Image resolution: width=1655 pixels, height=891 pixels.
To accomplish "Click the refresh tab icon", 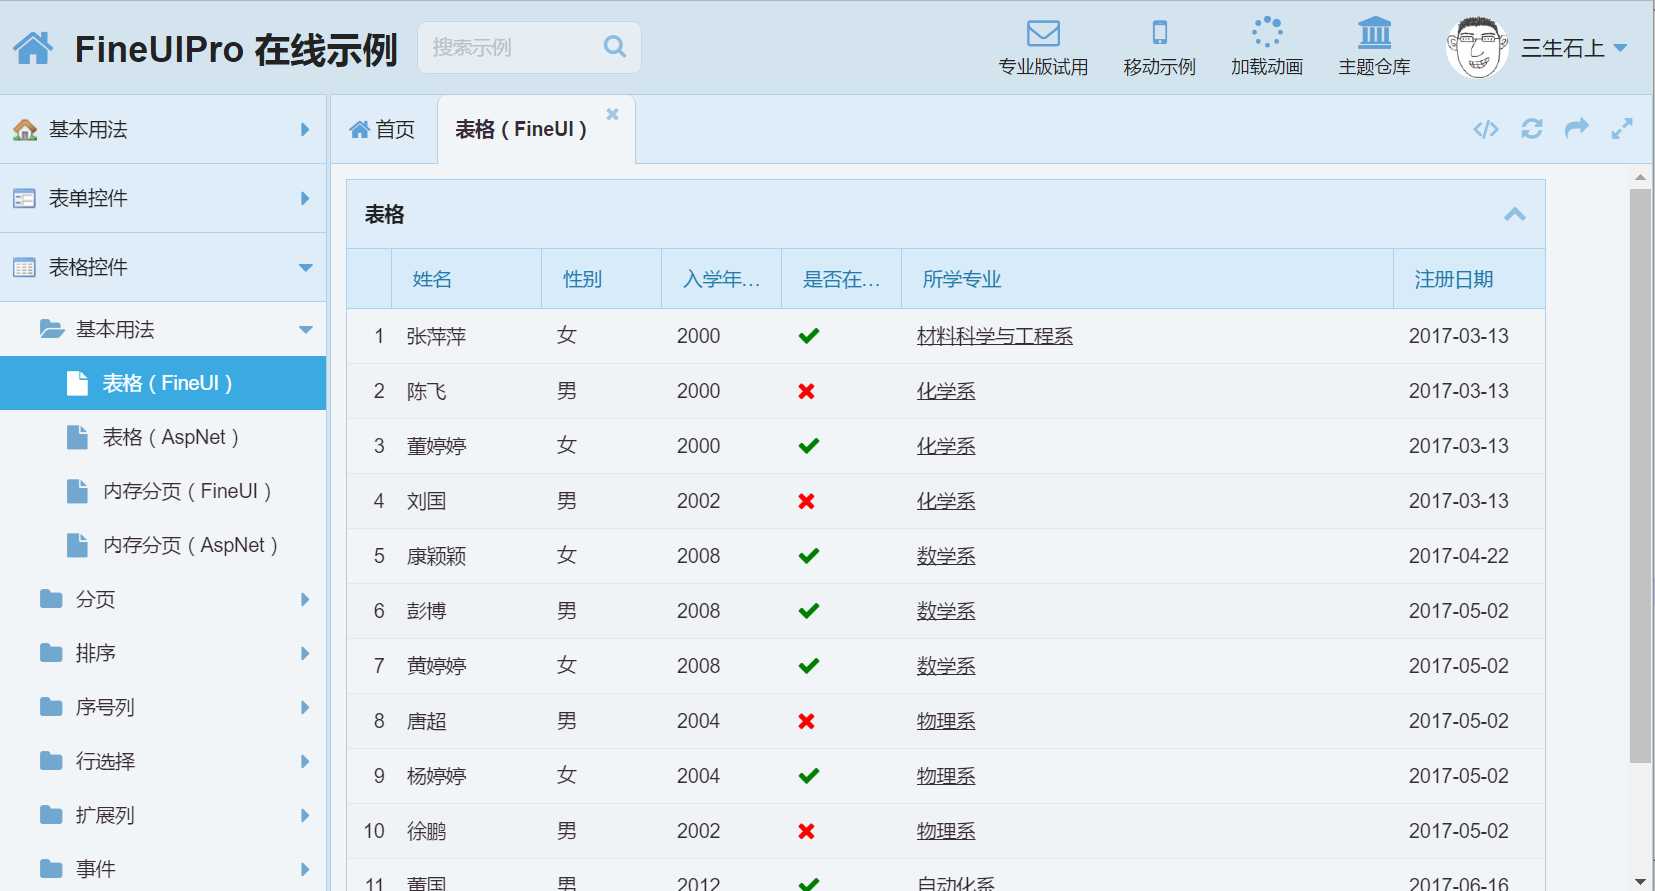I will point(1532,129).
